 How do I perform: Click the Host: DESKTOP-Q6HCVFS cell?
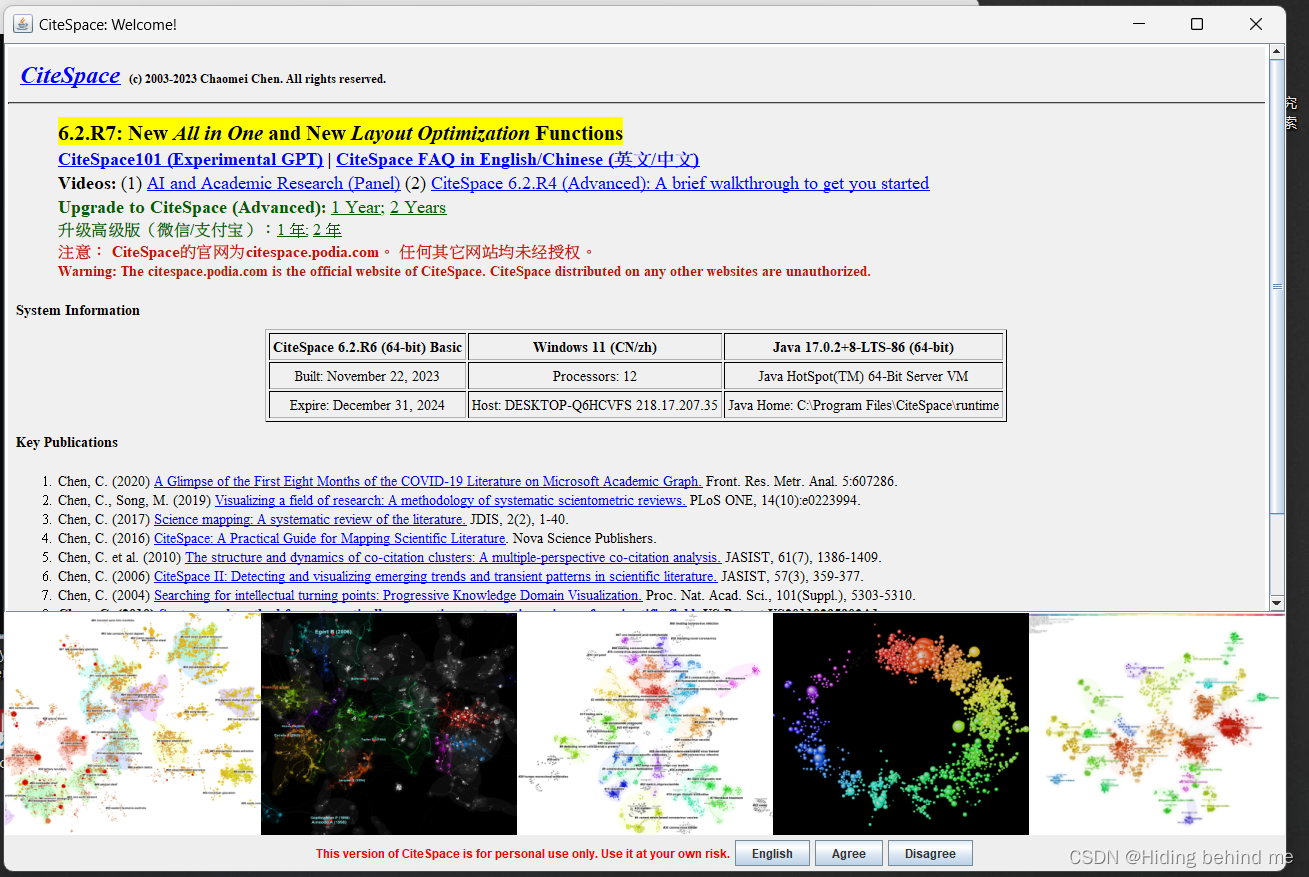click(x=595, y=405)
